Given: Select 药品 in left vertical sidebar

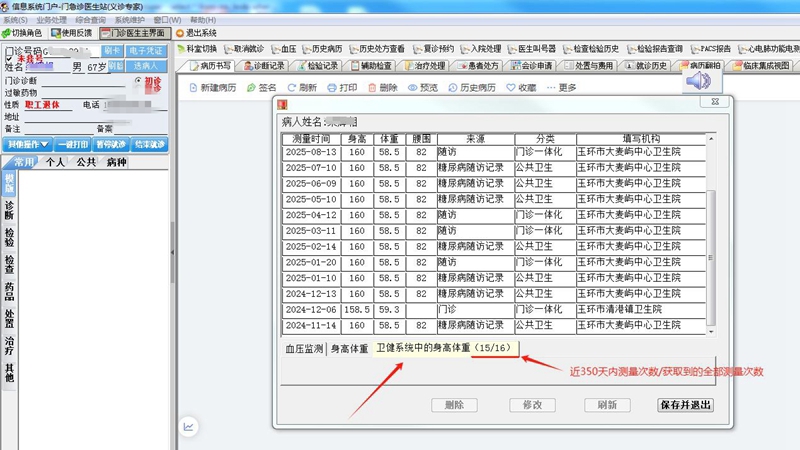Looking at the screenshot, I should click(x=9, y=291).
